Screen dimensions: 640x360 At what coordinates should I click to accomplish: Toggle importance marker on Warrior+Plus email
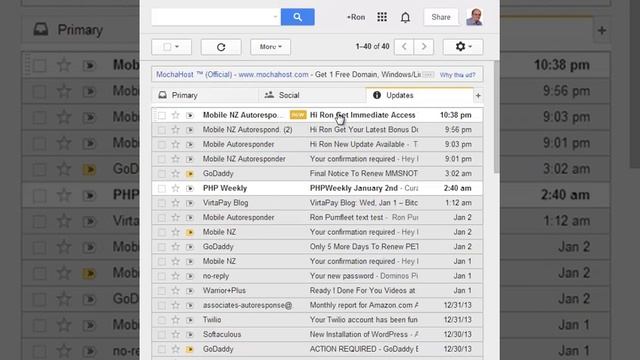coord(190,291)
